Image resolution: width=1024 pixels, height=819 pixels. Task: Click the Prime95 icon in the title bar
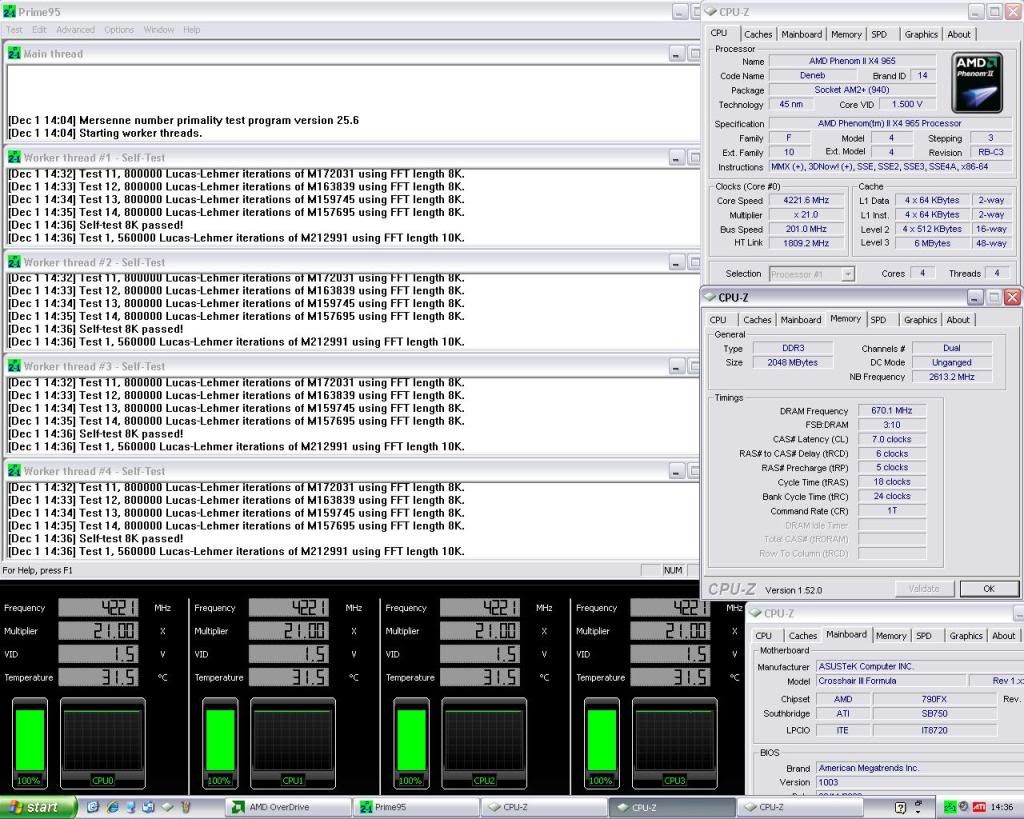[x=10, y=12]
